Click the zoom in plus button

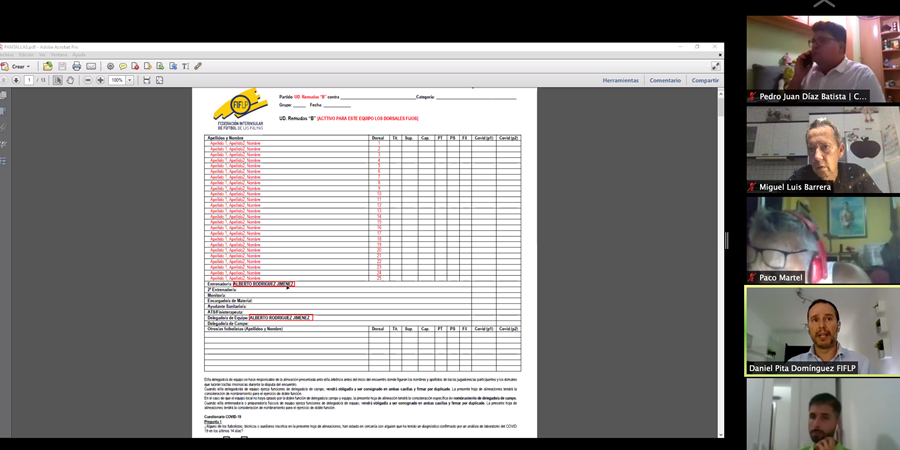[100, 80]
